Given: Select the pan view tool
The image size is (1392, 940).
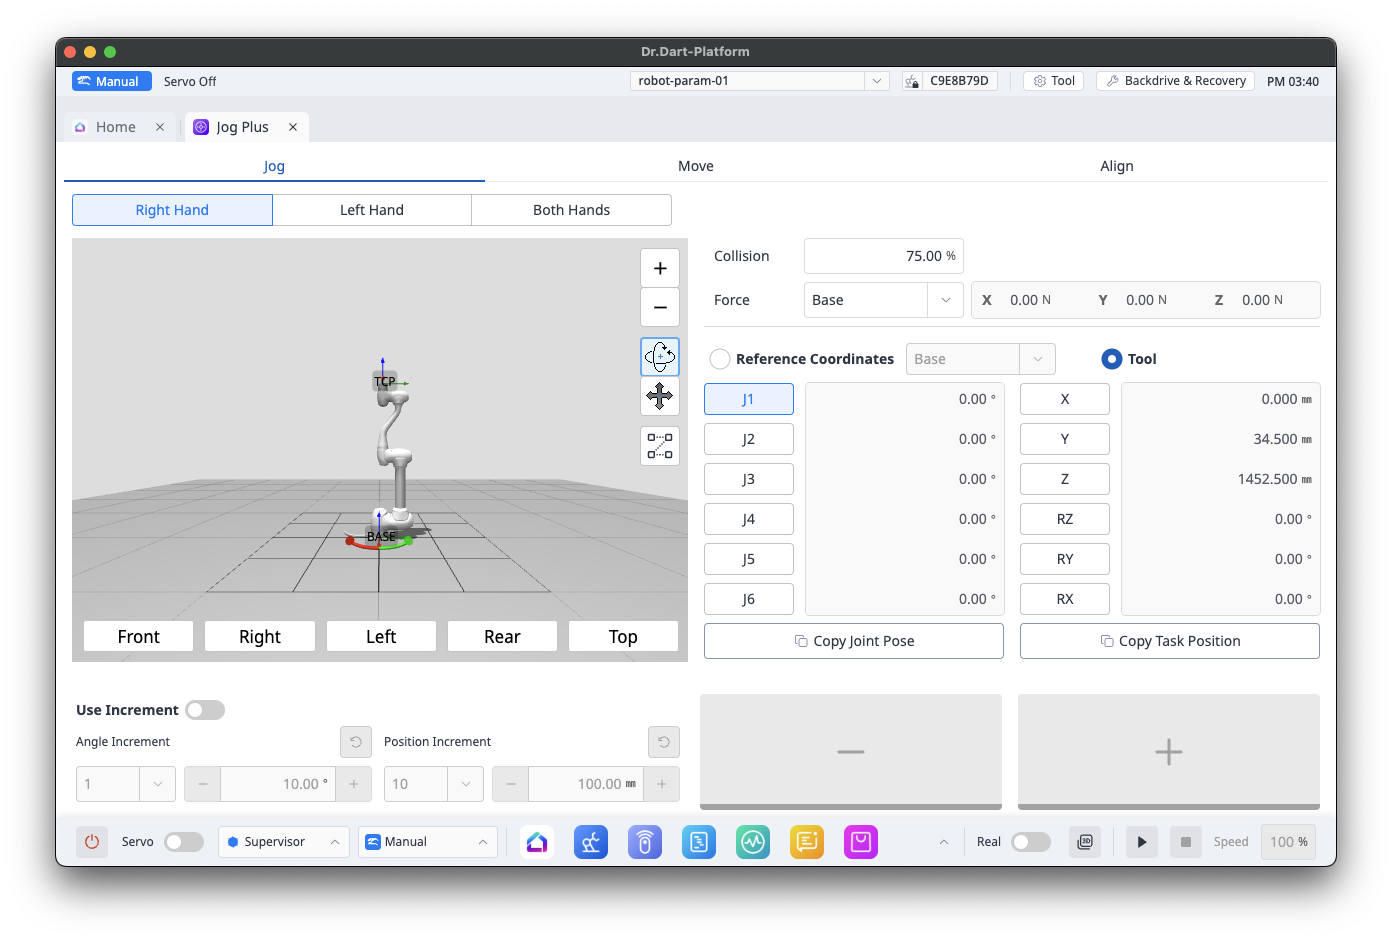Looking at the screenshot, I should [x=660, y=396].
